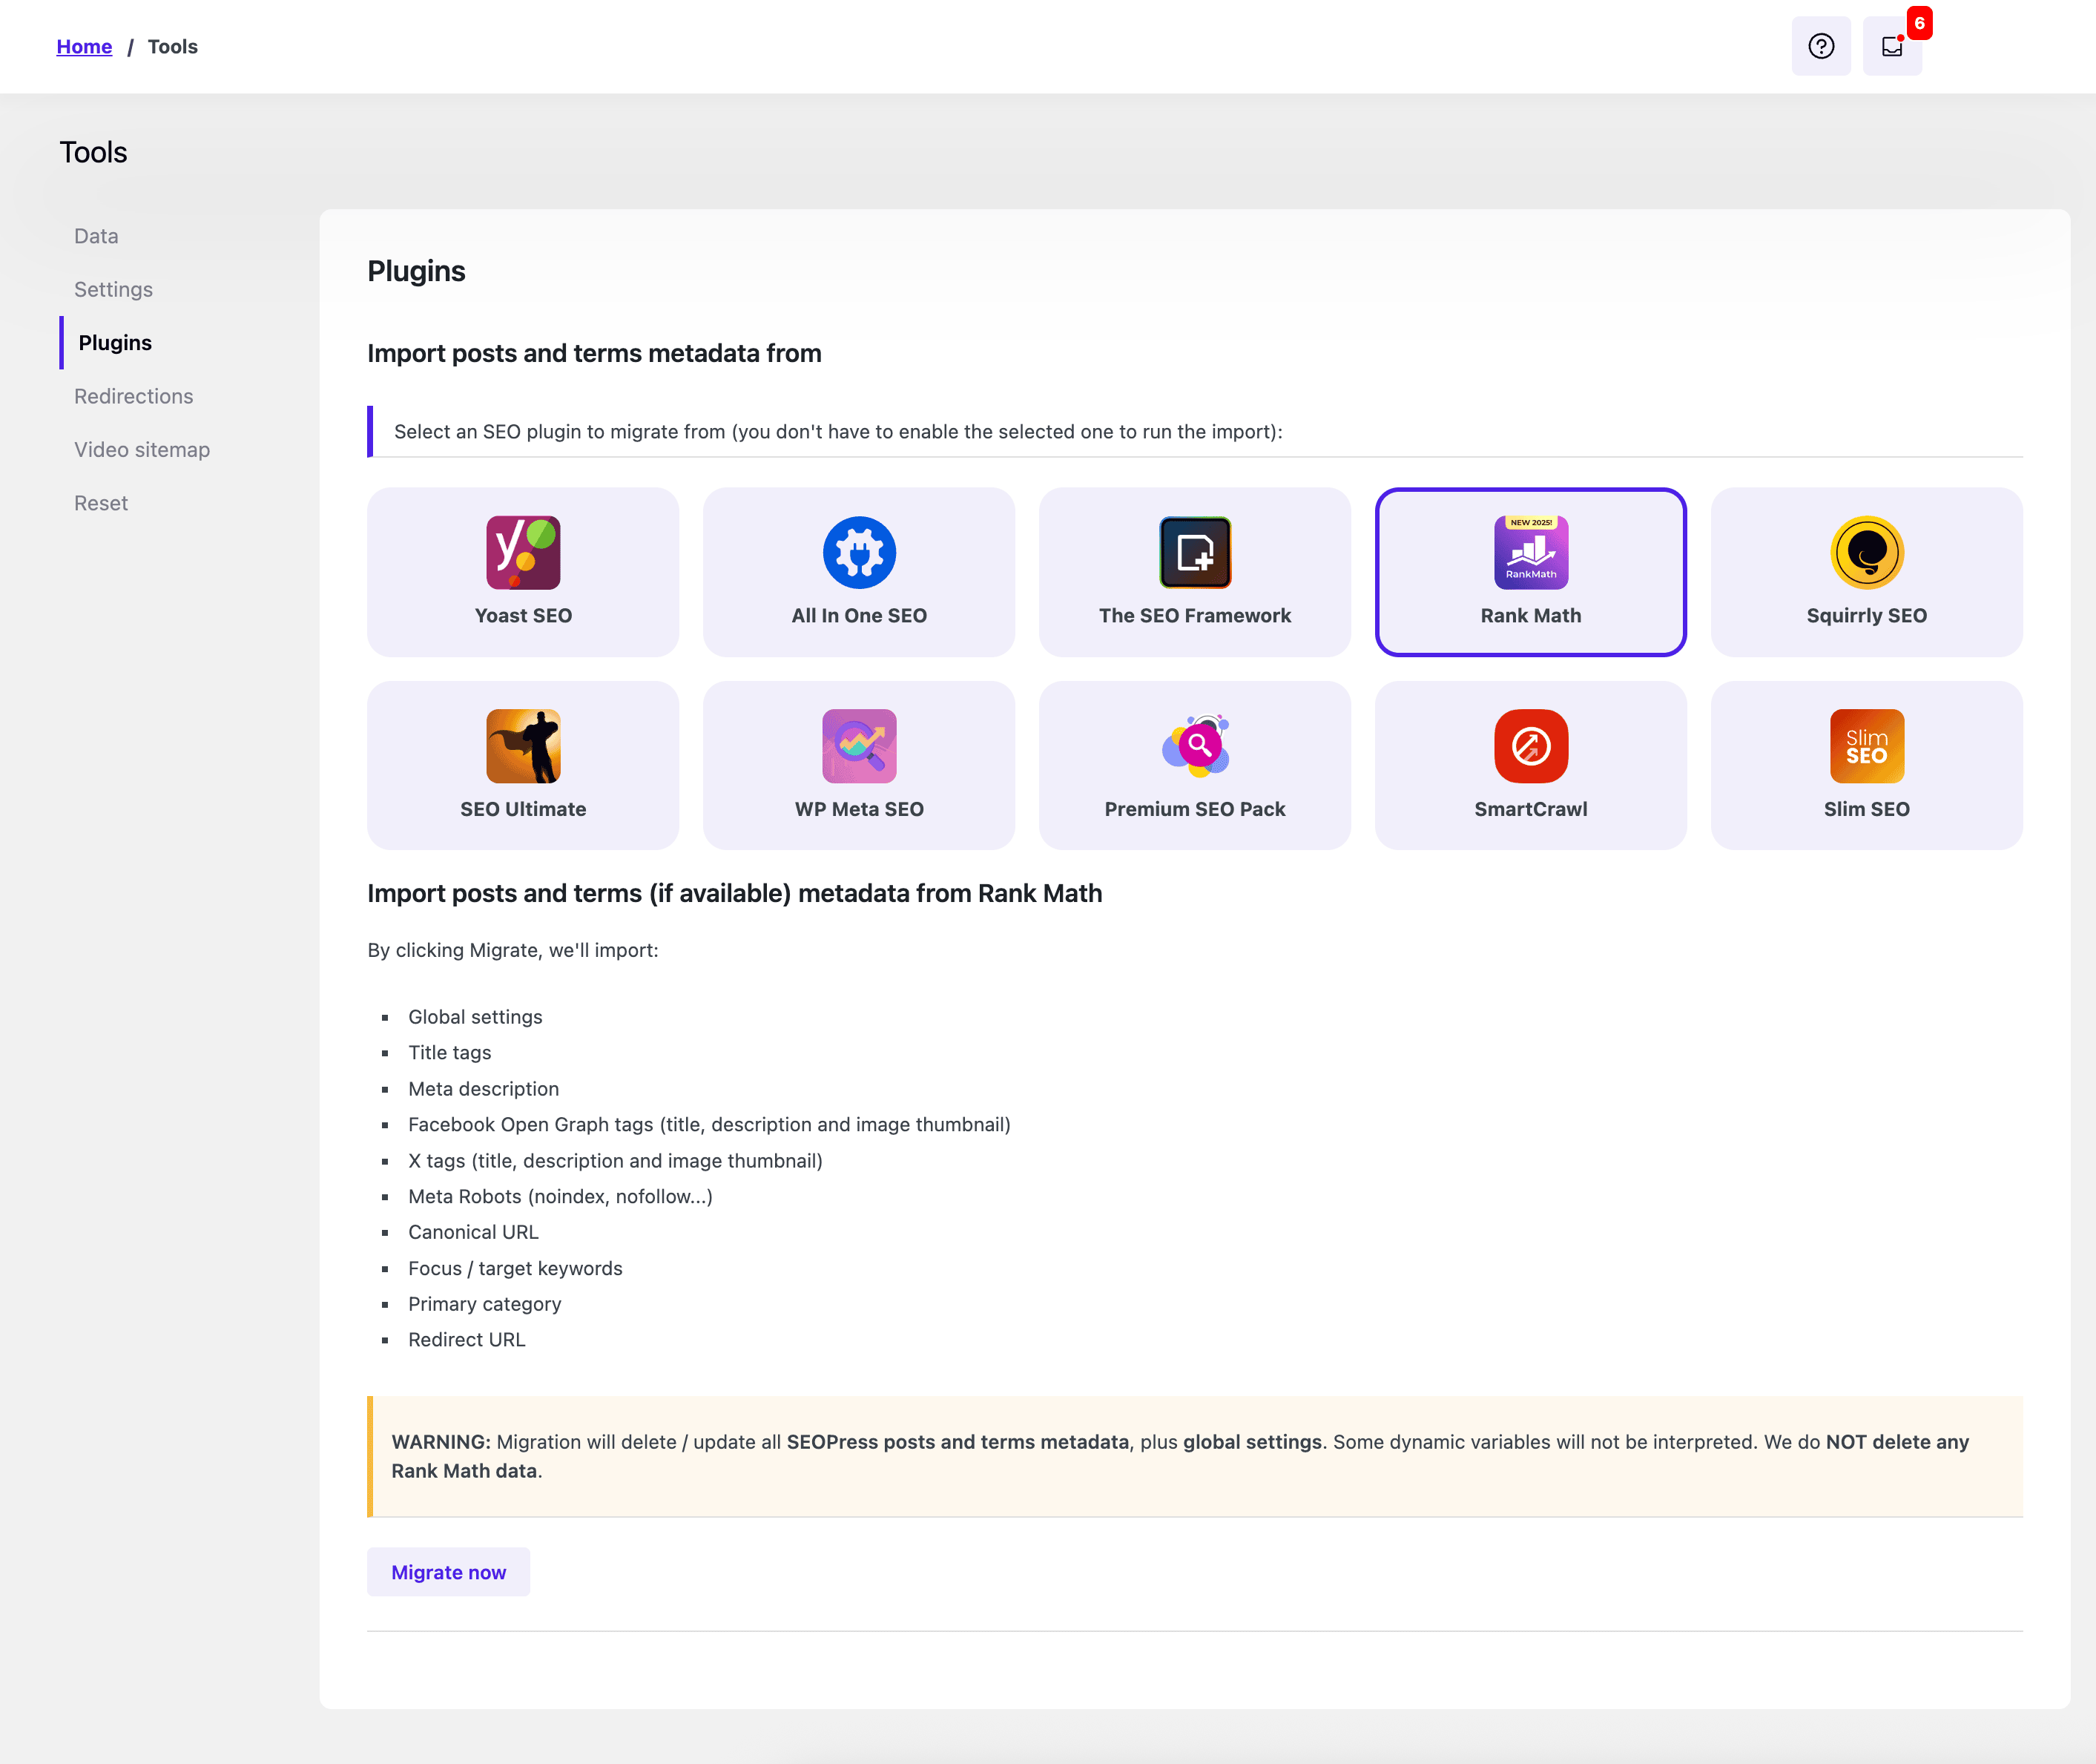Click the Plugins panel heading
This screenshot has height=1764, width=2096.
pos(416,271)
